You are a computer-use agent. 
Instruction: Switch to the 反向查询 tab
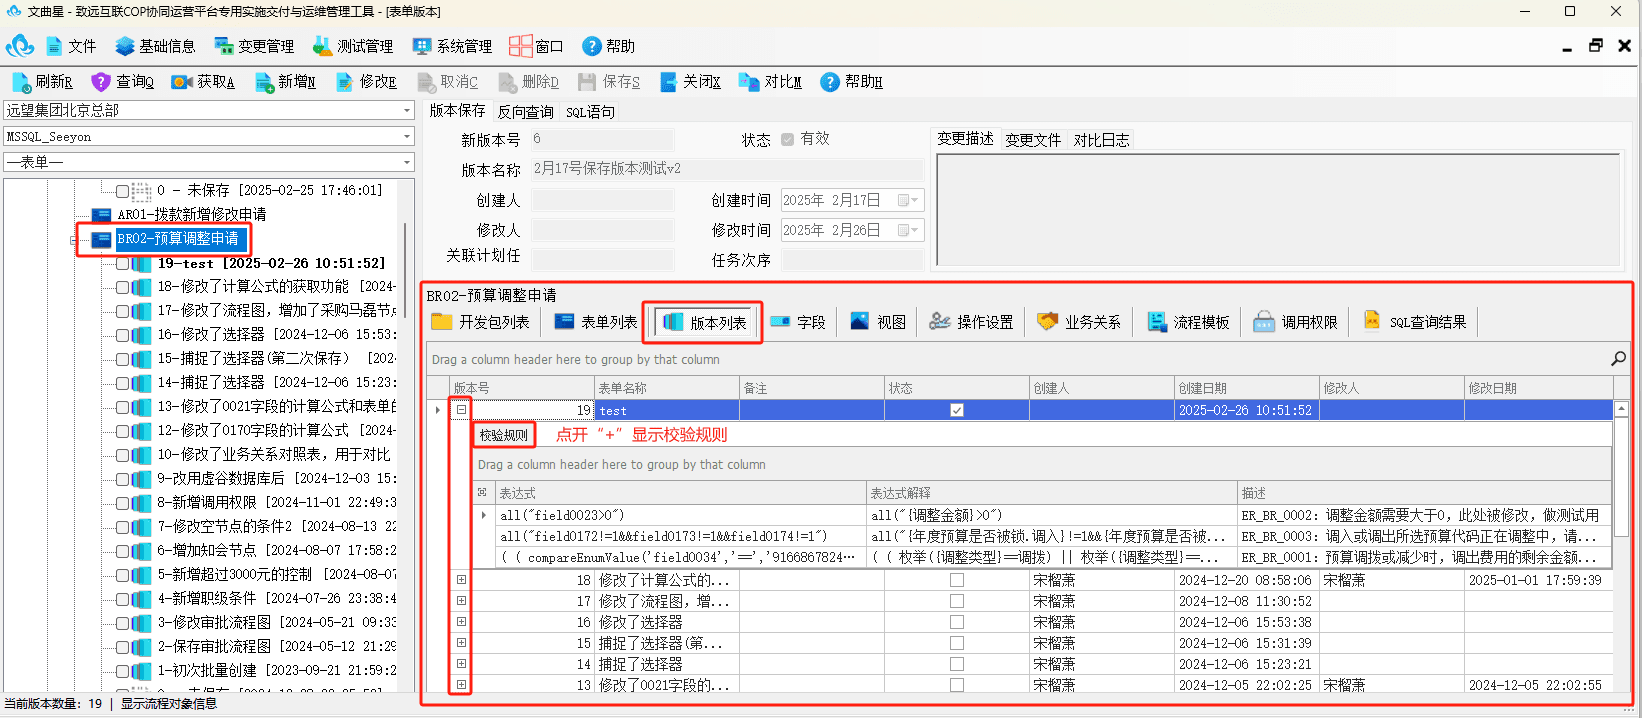coord(526,112)
